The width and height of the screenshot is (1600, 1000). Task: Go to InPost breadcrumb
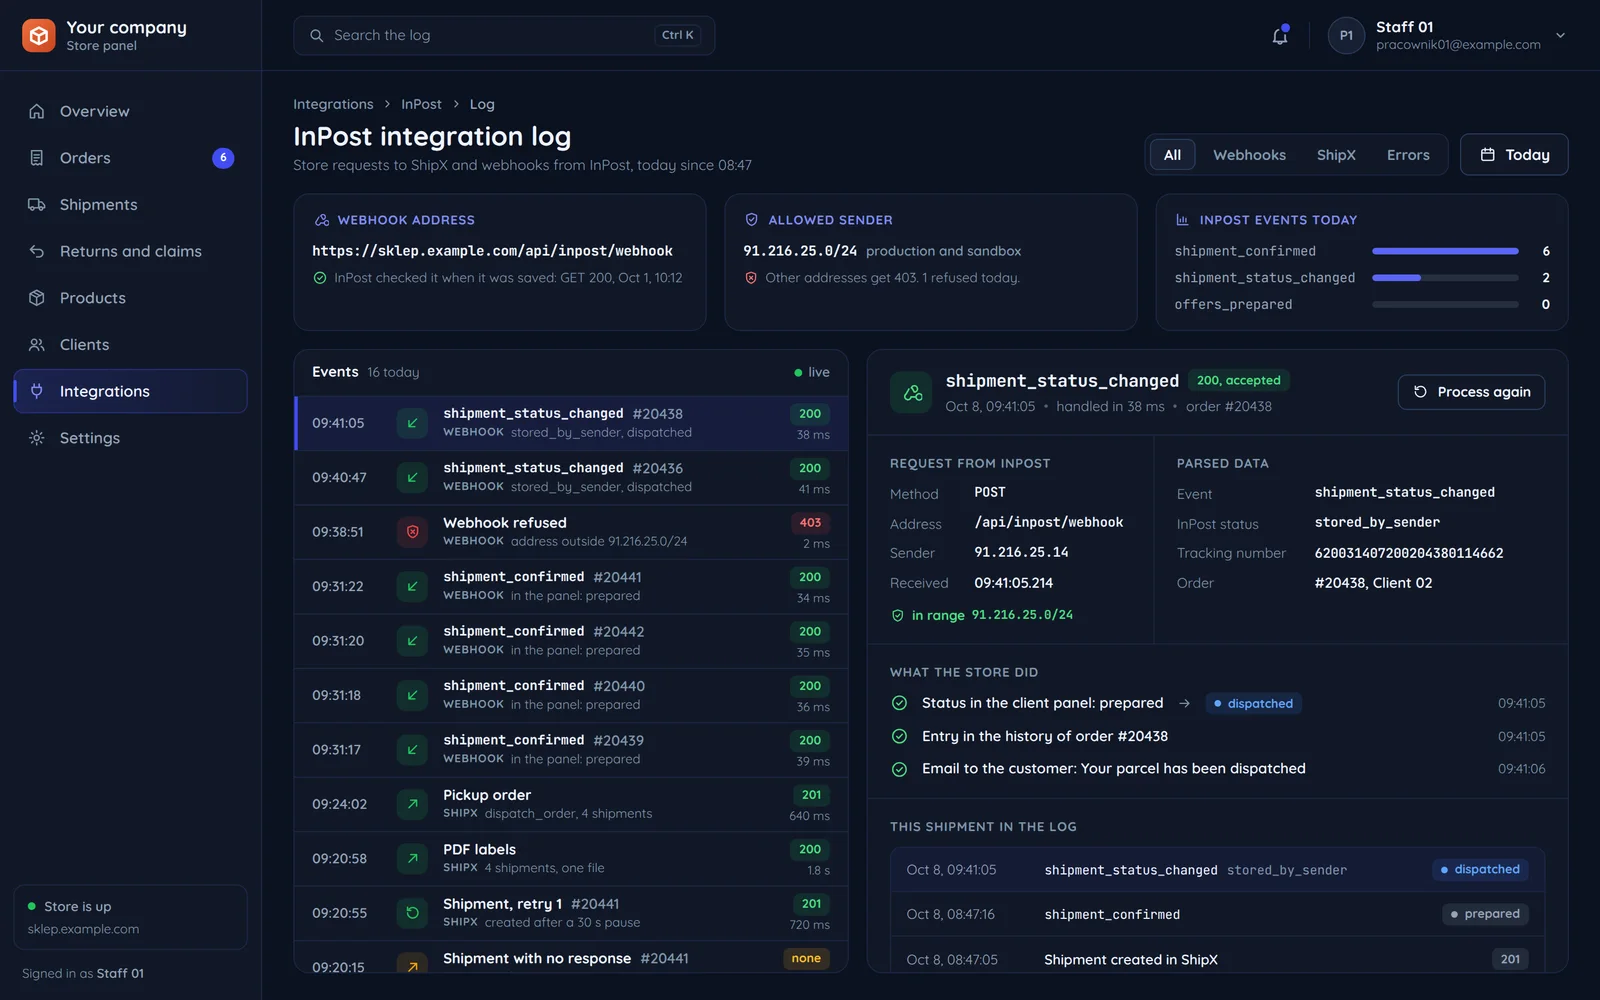coord(421,104)
